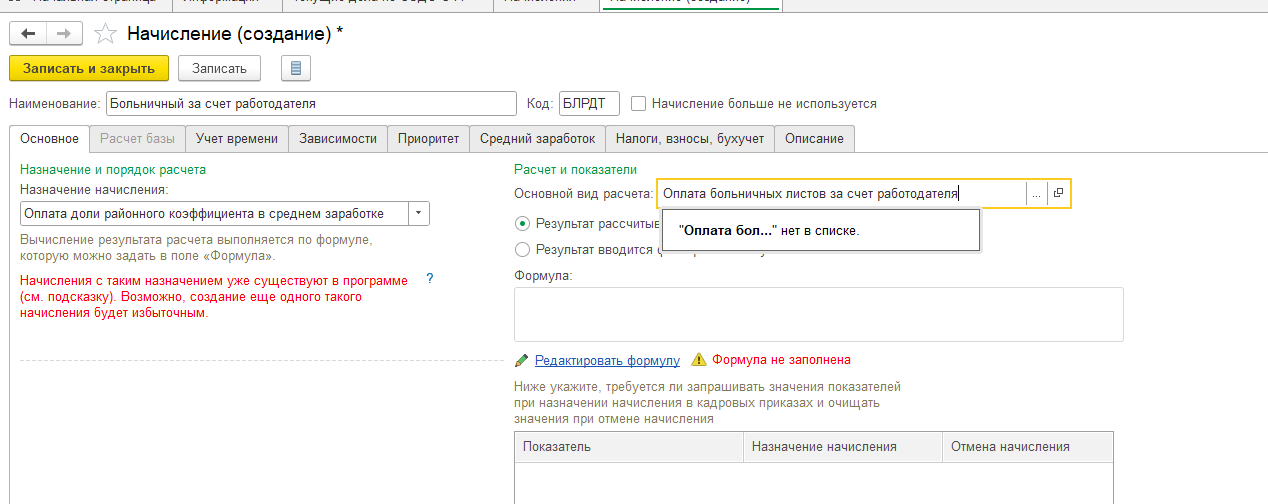Click the yellow warning icon for the unfilled formula
This screenshot has height=504, width=1268.
click(698, 360)
